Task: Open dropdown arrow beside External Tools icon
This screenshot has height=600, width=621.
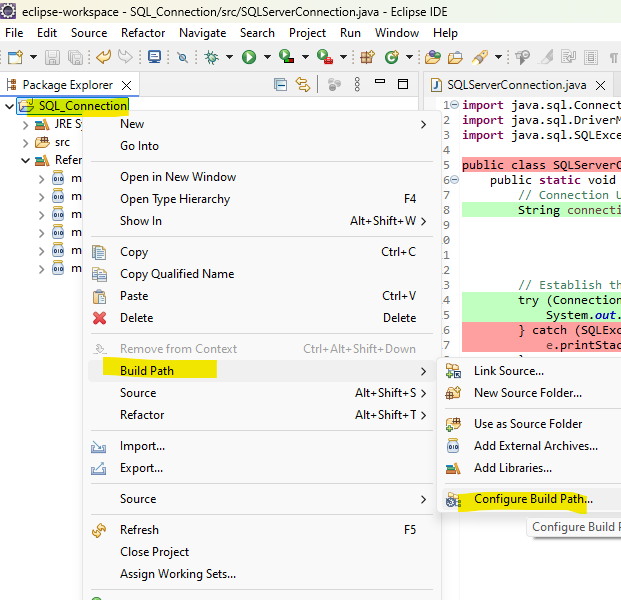Action: [343, 57]
